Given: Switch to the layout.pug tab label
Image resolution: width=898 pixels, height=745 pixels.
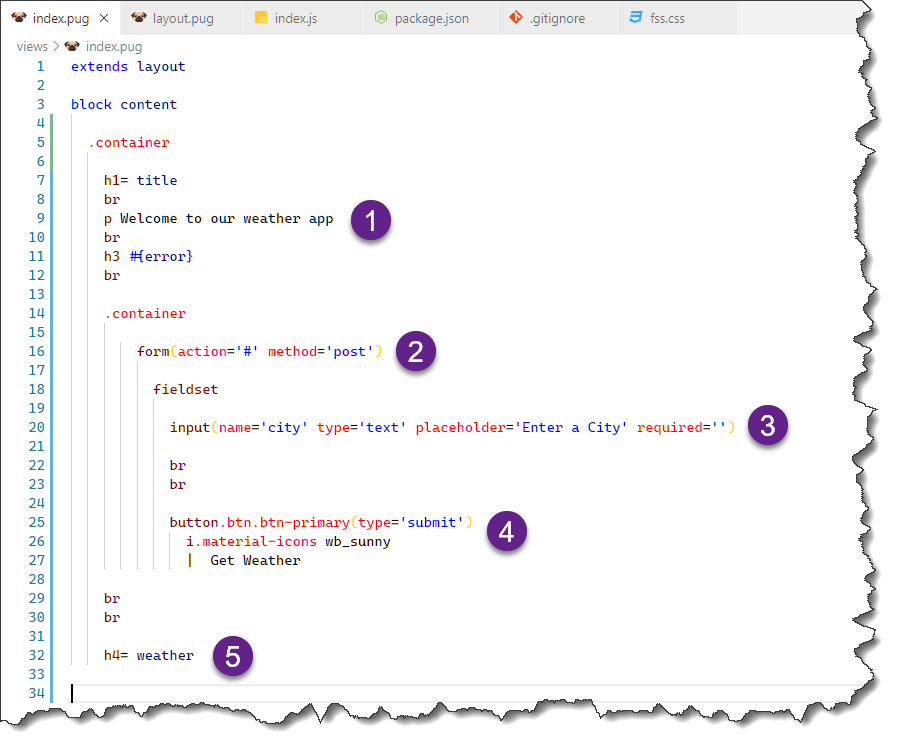Looking at the screenshot, I should pos(182,18).
